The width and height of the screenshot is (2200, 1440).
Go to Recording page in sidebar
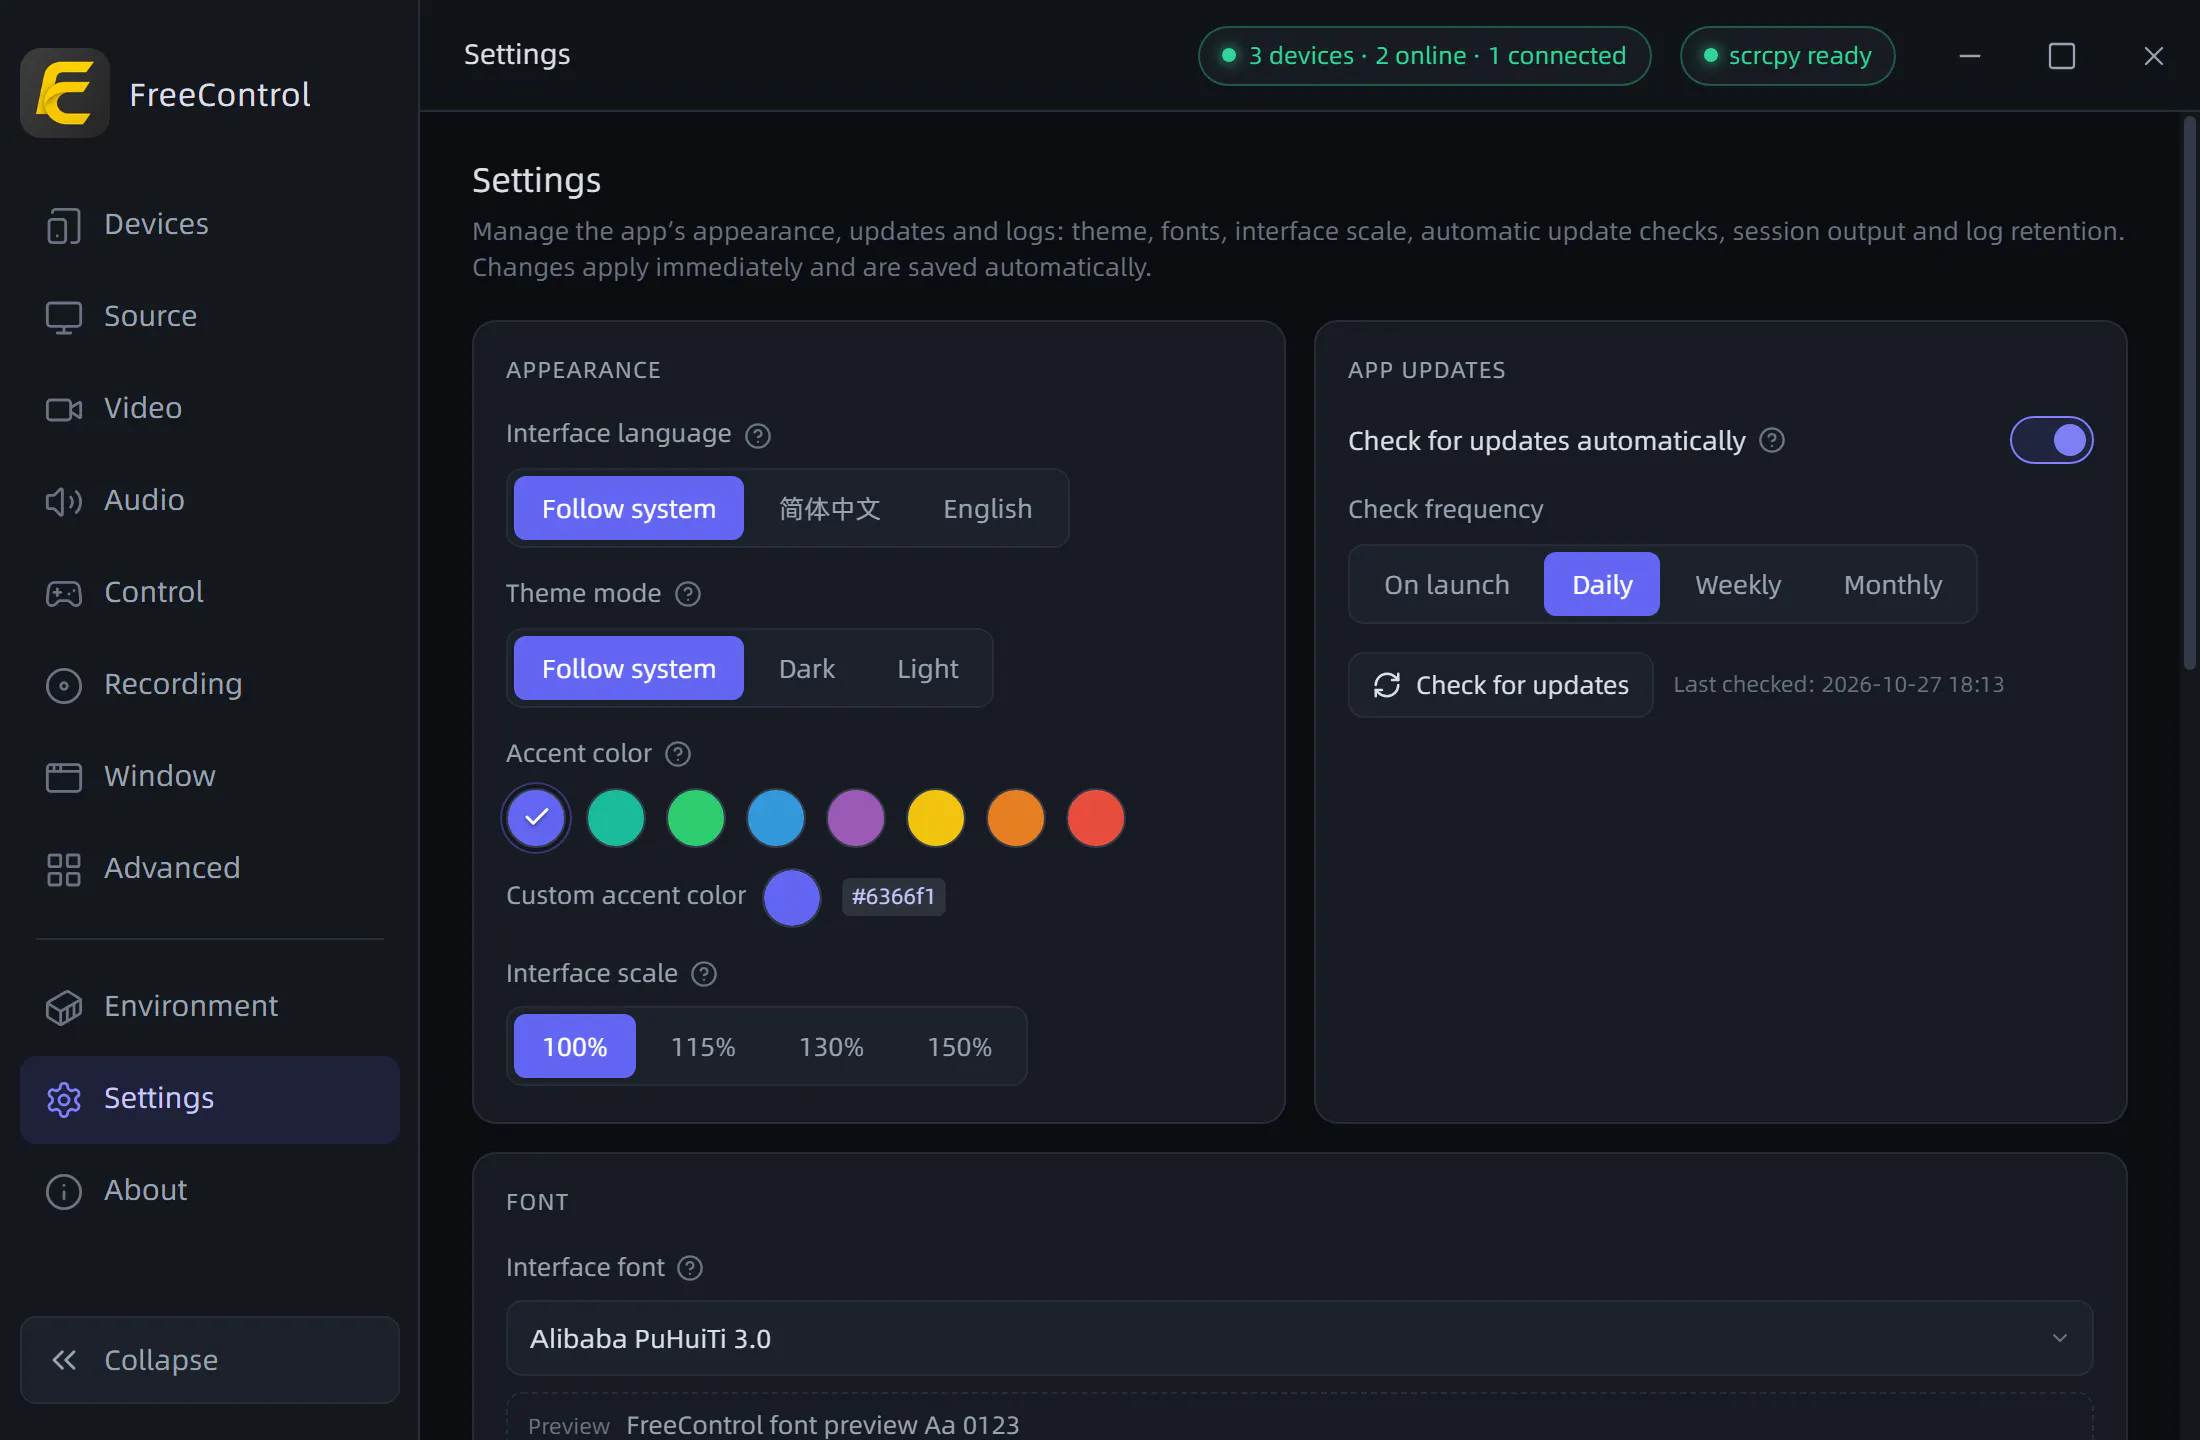pos(210,684)
